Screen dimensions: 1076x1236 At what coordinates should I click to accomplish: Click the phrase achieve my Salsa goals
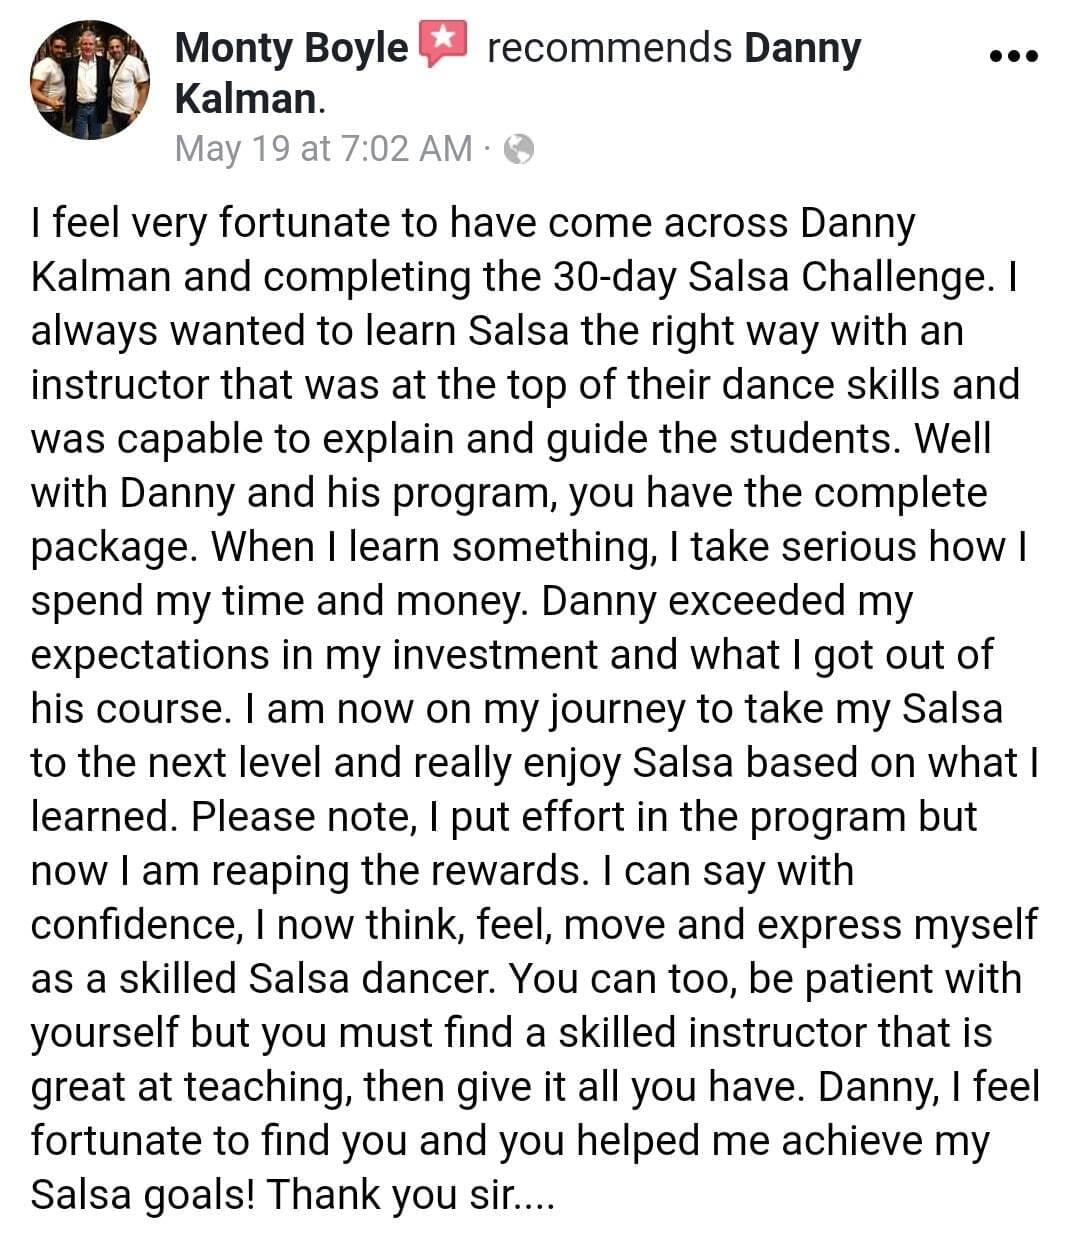tap(510, 1168)
